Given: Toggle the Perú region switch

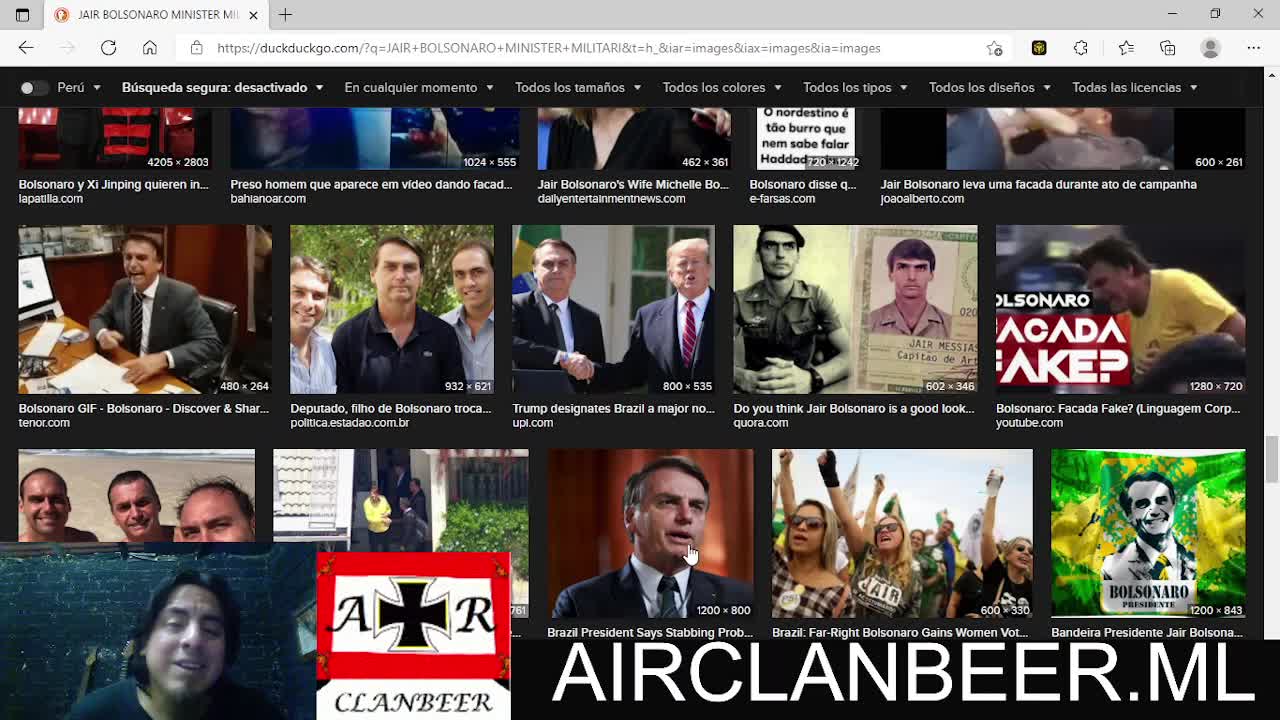Looking at the screenshot, I should point(34,88).
